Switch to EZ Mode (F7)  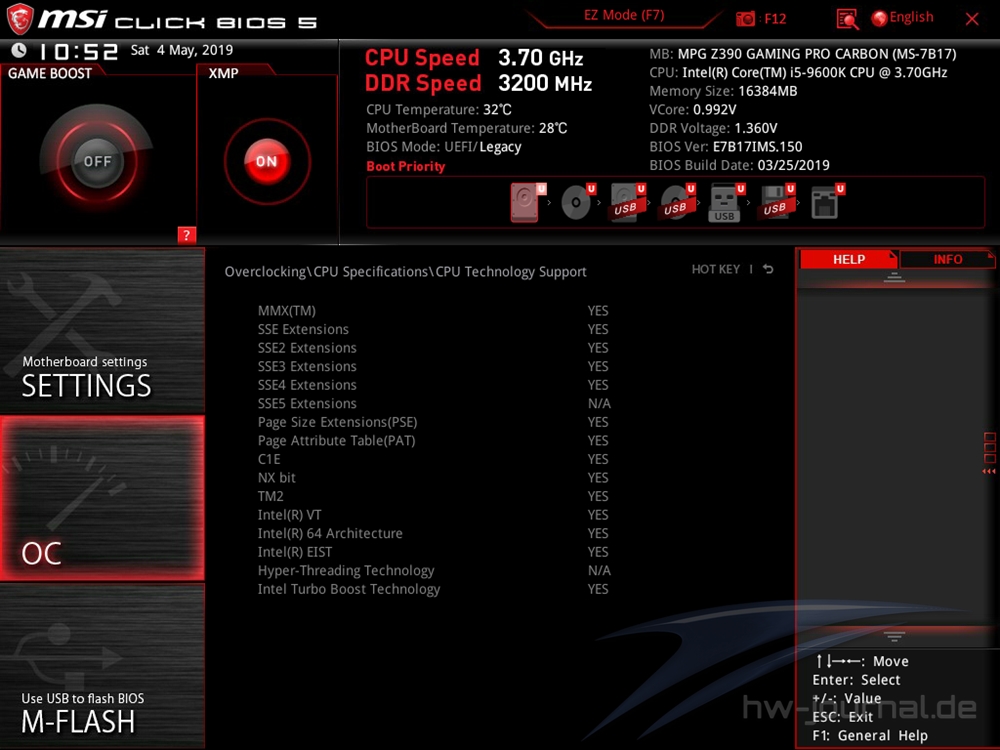tap(624, 15)
